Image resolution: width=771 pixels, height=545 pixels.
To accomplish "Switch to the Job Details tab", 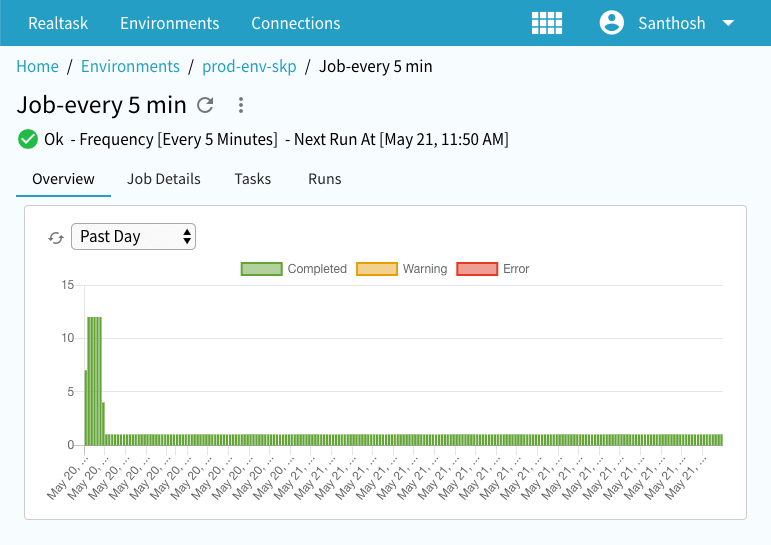I will (x=164, y=179).
